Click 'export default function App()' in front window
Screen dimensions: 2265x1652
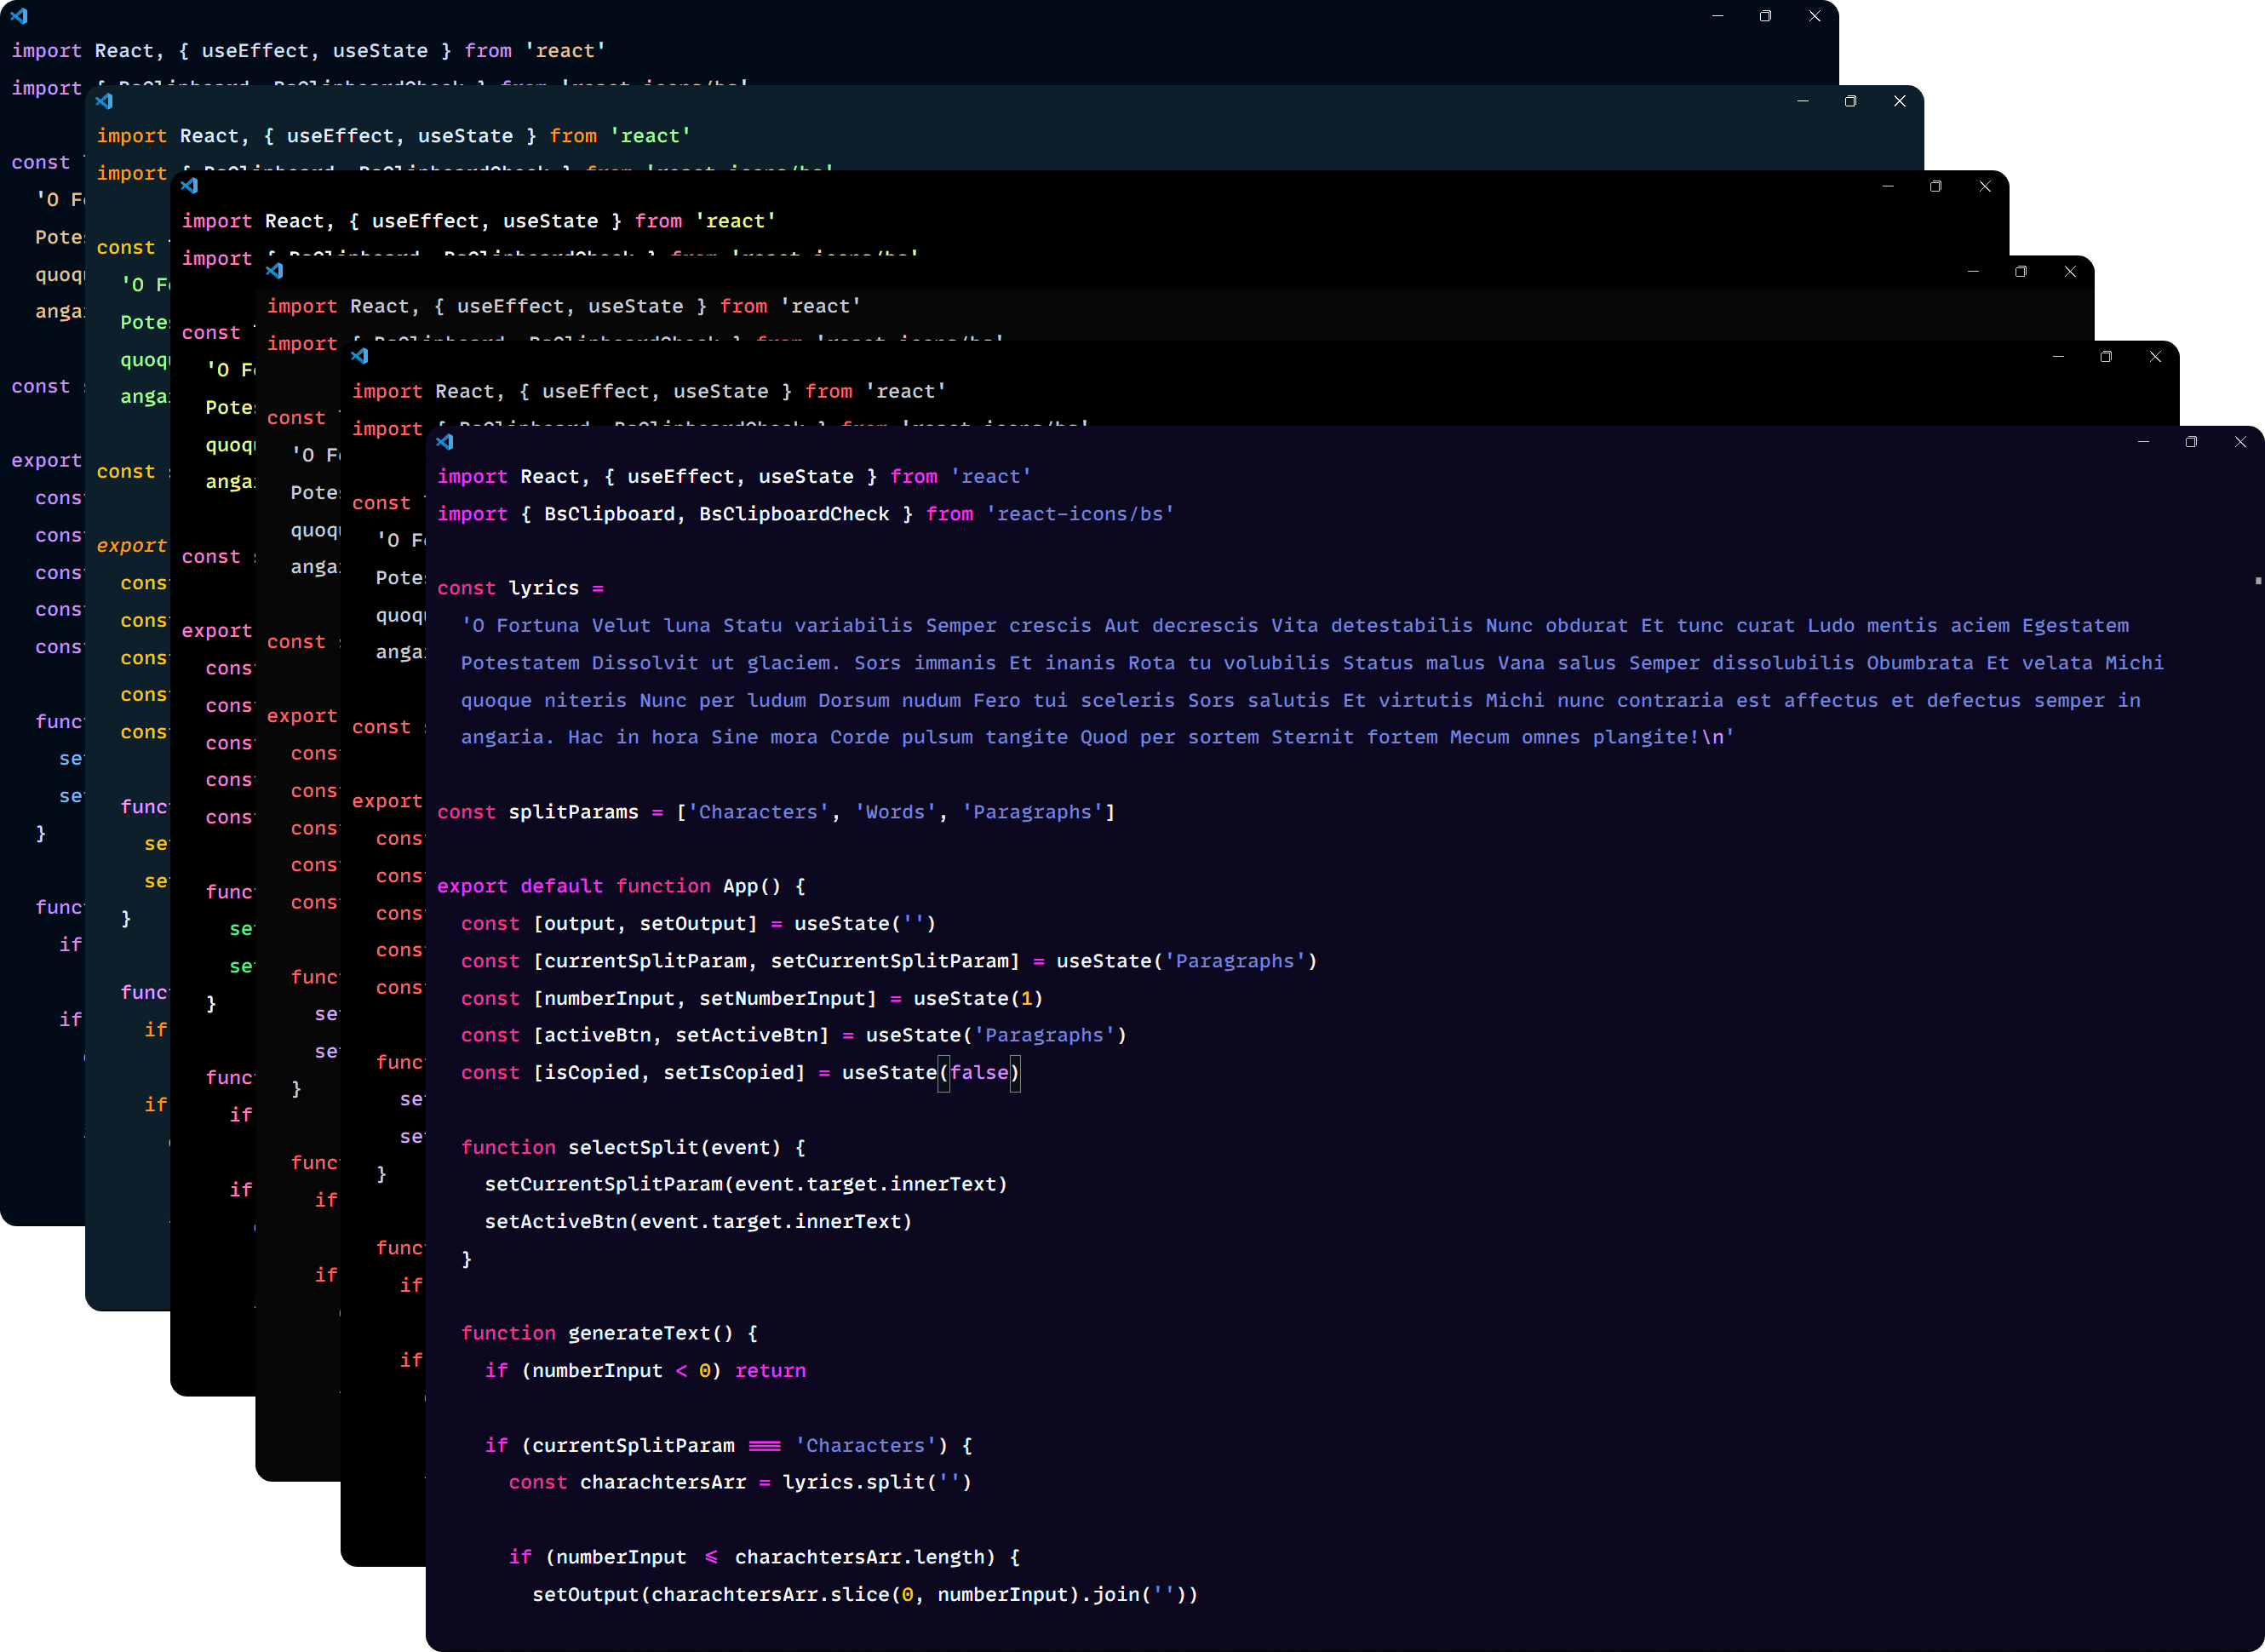pyautogui.click(x=621, y=886)
